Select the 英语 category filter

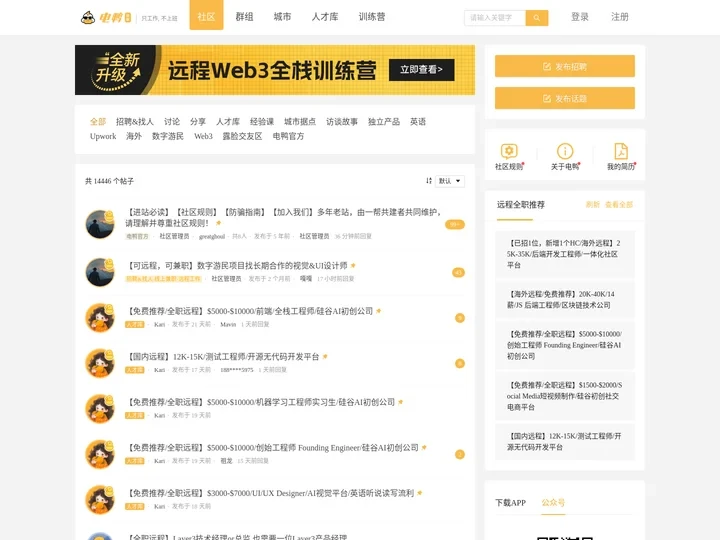[x=418, y=122]
